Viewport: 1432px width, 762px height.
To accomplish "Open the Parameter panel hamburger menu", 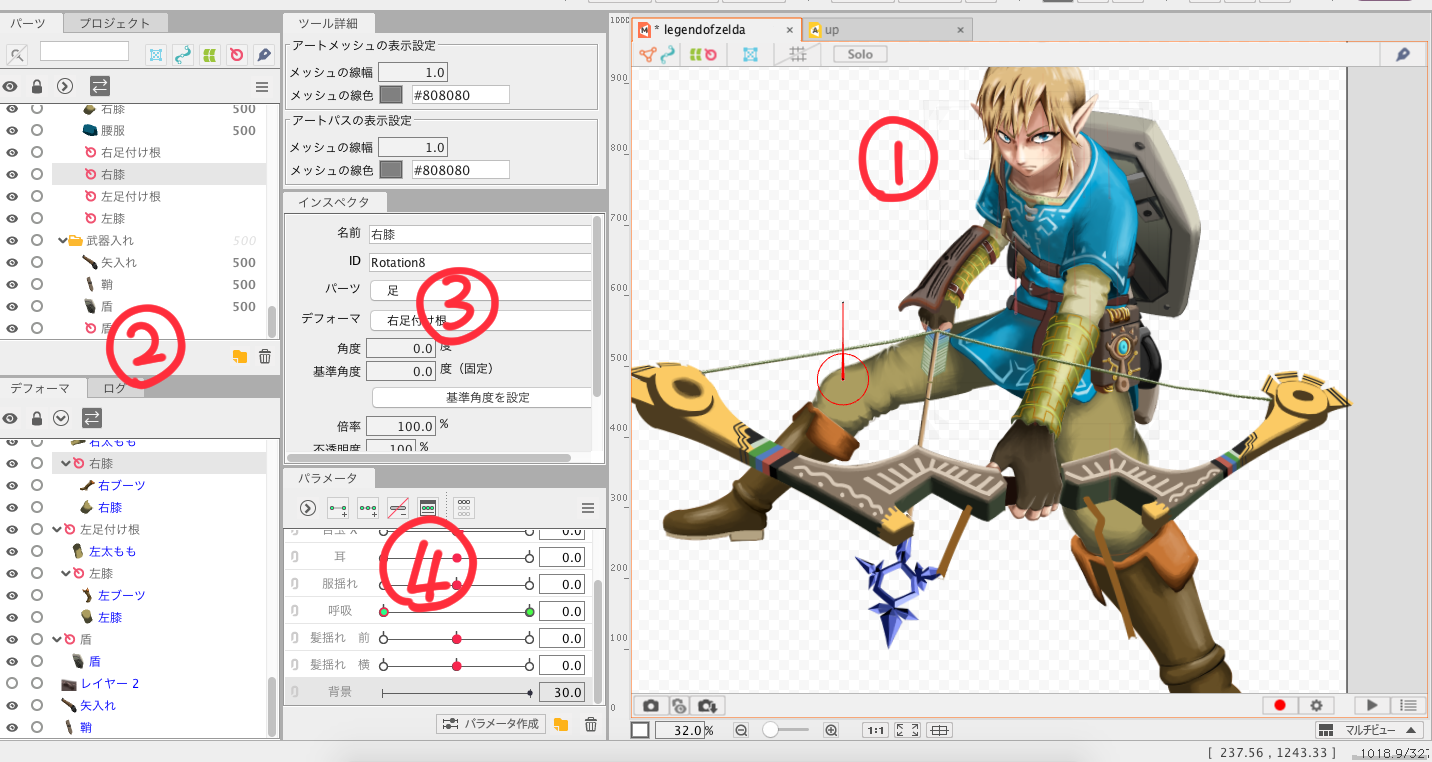I will click(x=588, y=508).
